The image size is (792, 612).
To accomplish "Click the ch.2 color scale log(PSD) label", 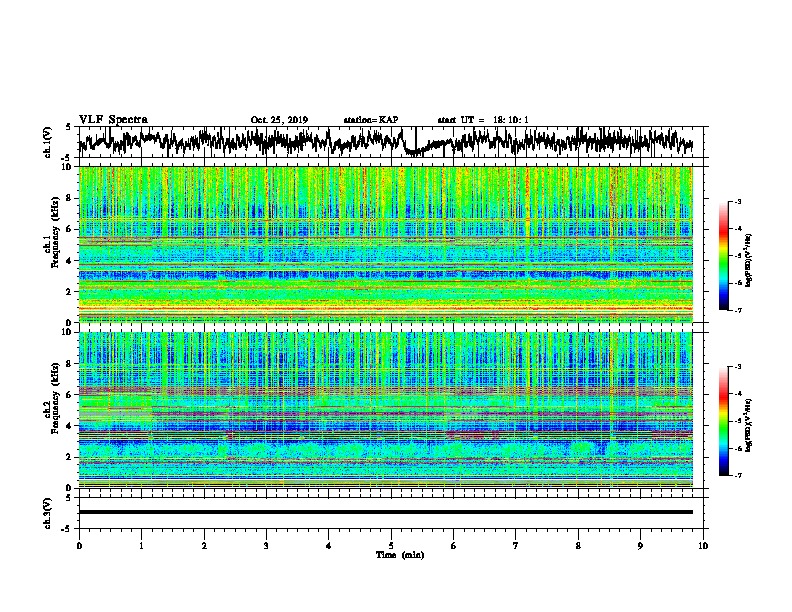I will [749, 425].
